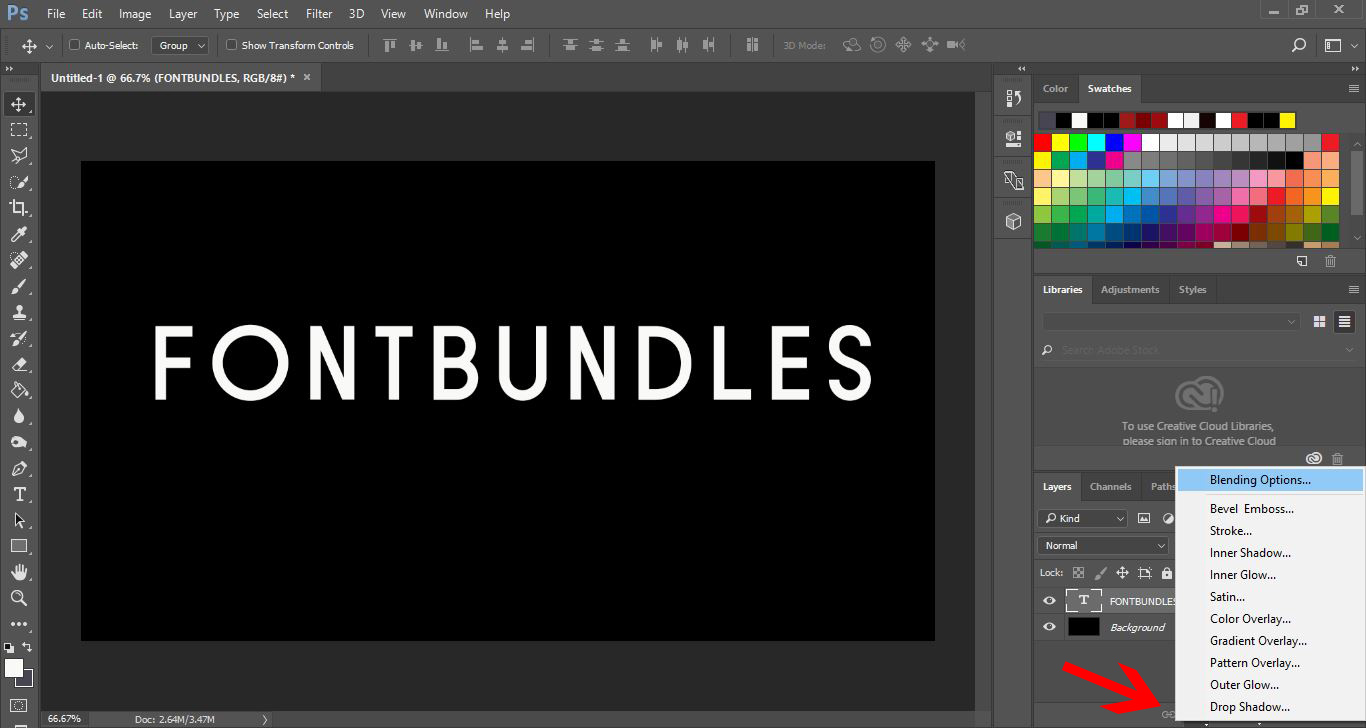Select the History Brush tool
The width and height of the screenshot is (1366, 728).
click(x=19, y=338)
